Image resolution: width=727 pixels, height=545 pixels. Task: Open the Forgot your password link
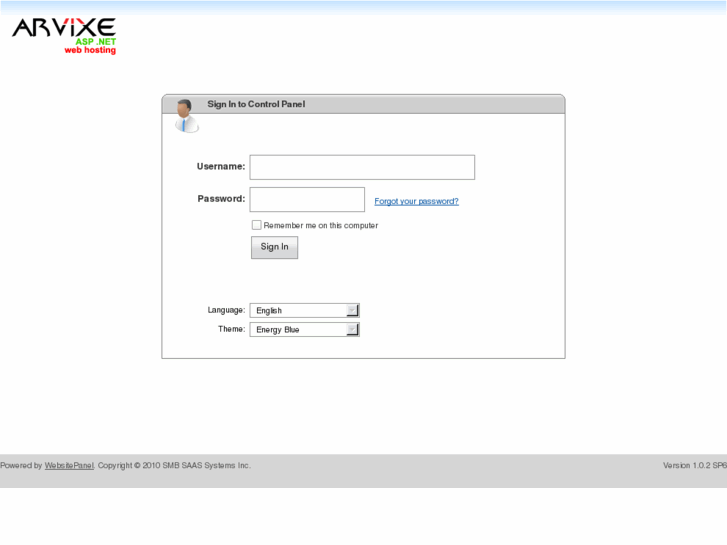(x=416, y=201)
